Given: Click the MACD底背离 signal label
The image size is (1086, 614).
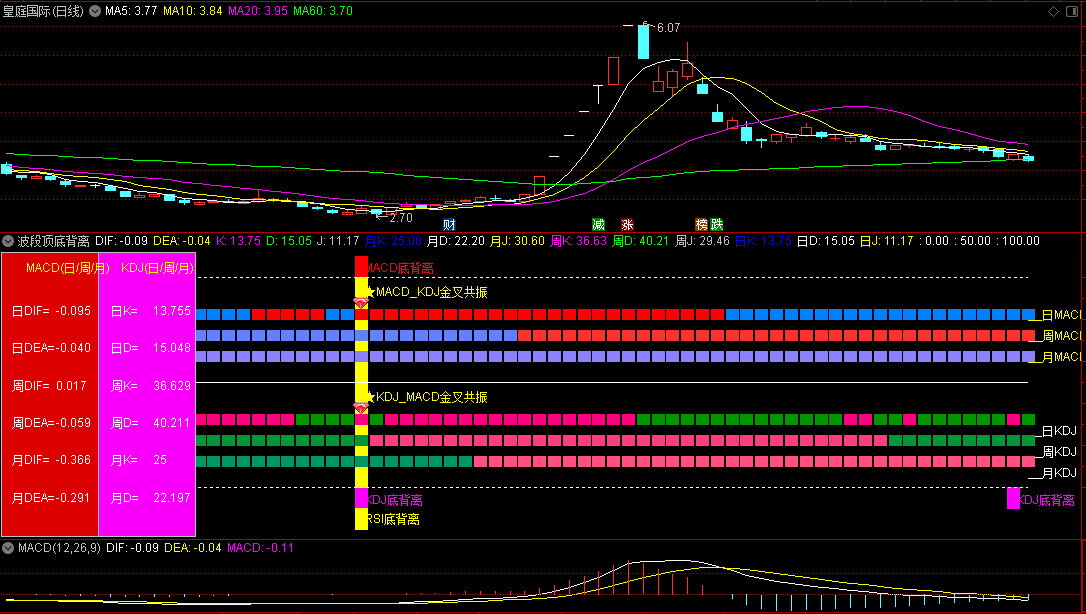Looking at the screenshot, I should pyautogui.click(x=401, y=268).
